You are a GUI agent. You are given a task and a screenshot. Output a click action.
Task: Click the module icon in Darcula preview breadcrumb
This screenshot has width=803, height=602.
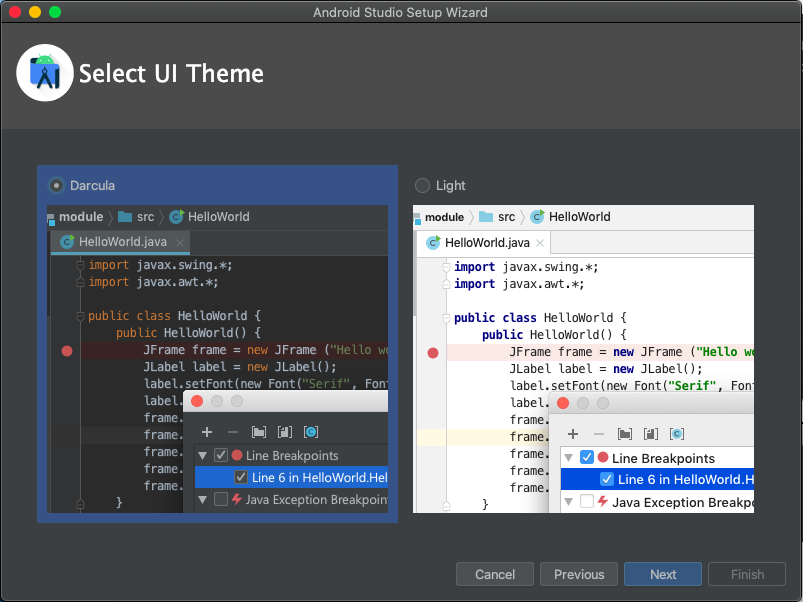point(51,219)
